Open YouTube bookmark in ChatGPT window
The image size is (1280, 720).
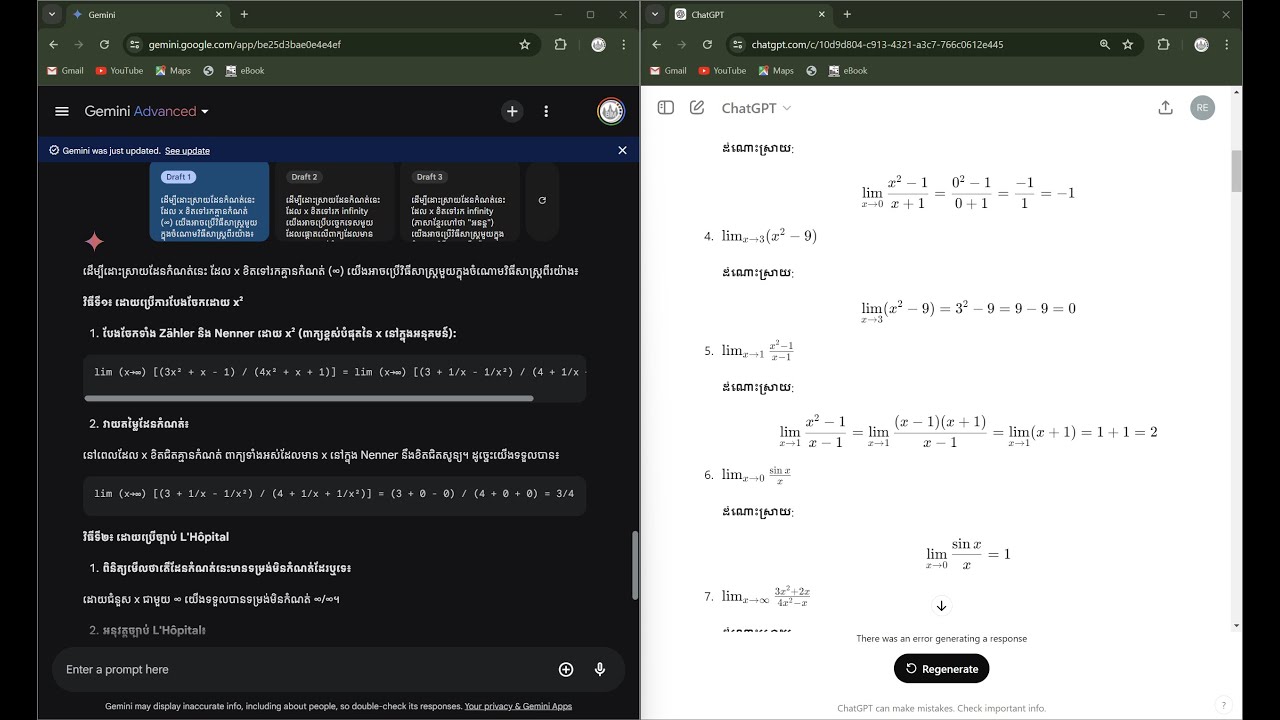pyautogui.click(x=722, y=71)
